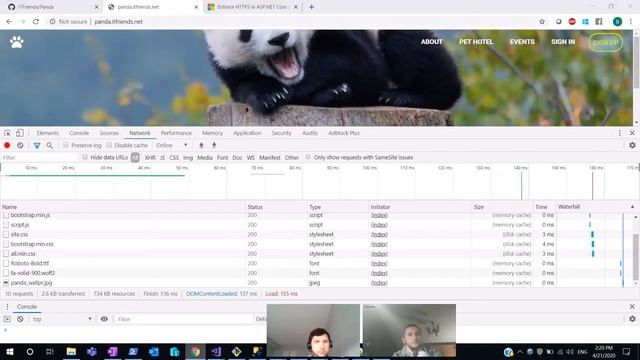Enable Disable cache checkbox
The height and width of the screenshot is (360, 640).
109,145
